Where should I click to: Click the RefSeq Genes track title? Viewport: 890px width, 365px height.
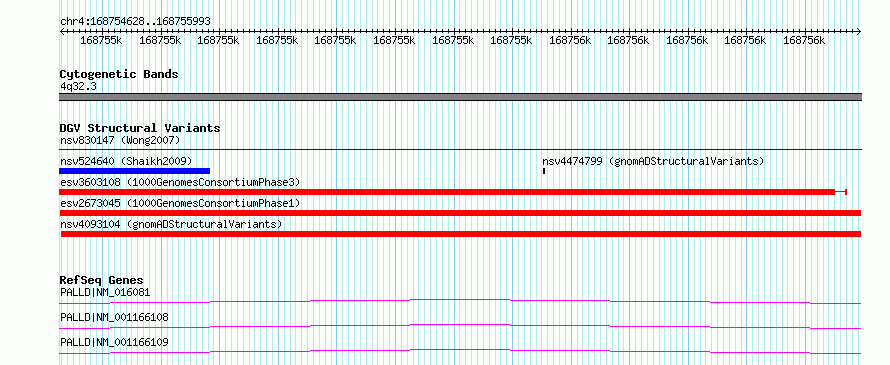(102, 280)
